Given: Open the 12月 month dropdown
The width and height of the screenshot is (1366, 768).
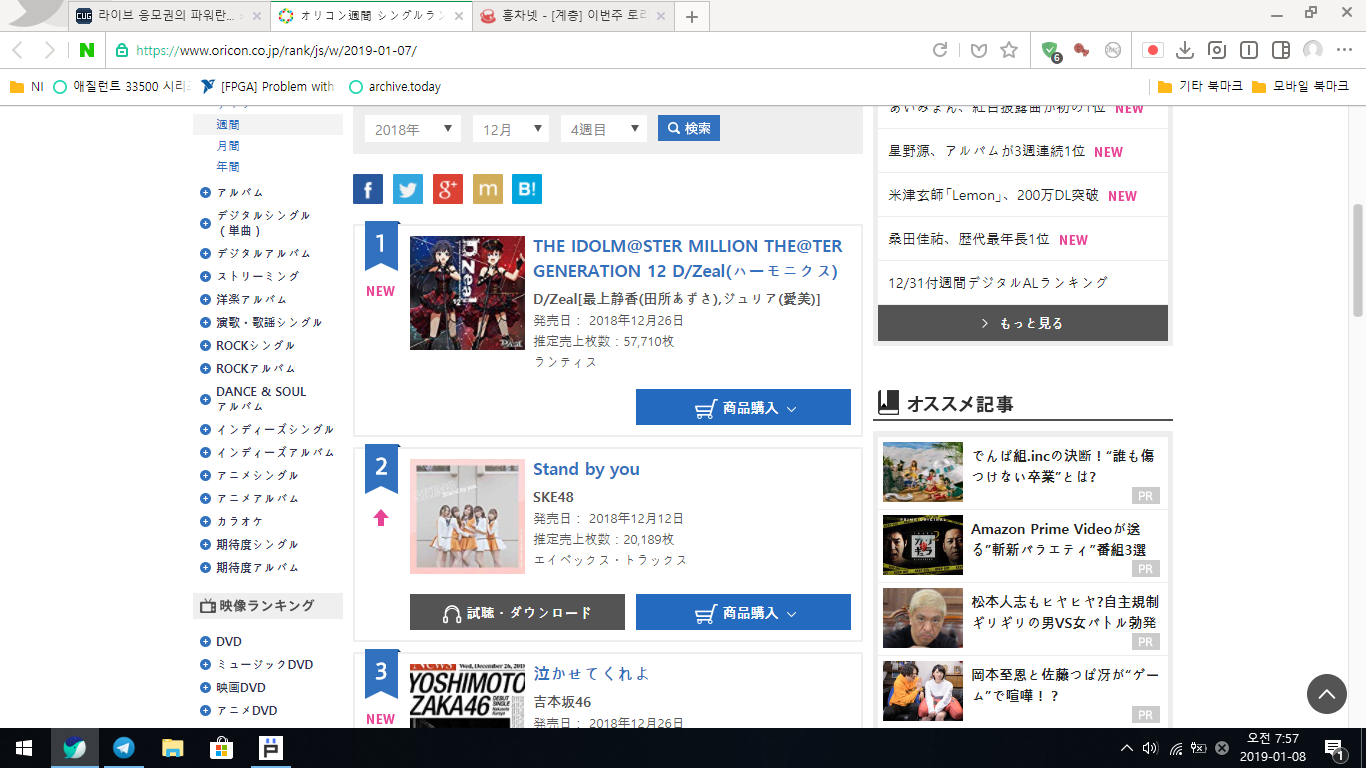Looking at the screenshot, I should (510, 129).
